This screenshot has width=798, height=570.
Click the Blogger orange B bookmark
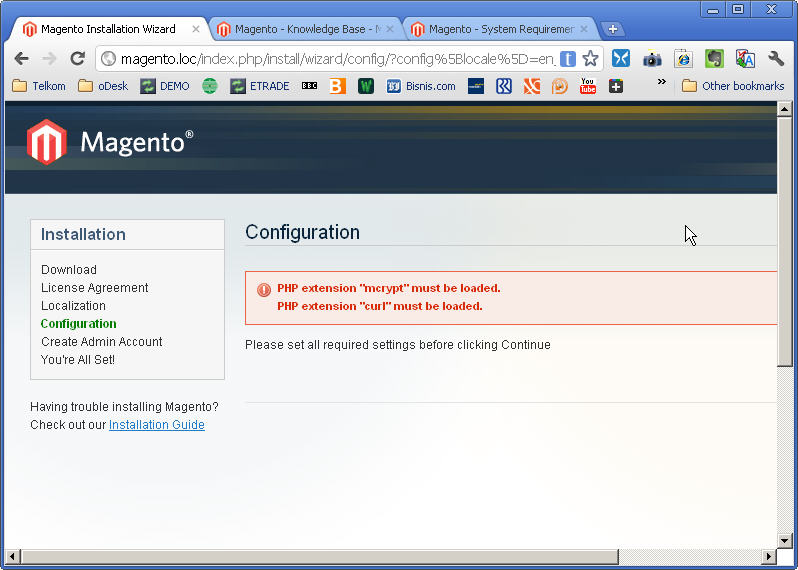[337, 86]
